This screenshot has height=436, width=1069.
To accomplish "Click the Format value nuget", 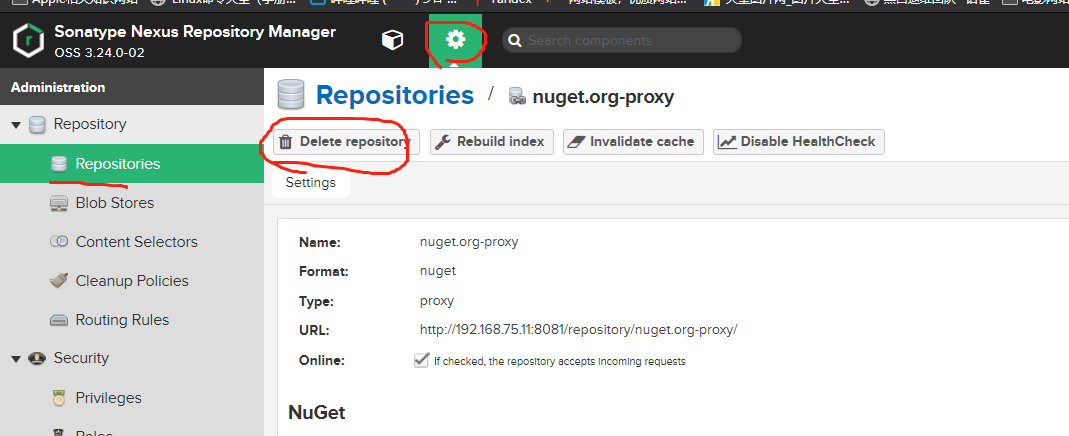I will [438, 270].
